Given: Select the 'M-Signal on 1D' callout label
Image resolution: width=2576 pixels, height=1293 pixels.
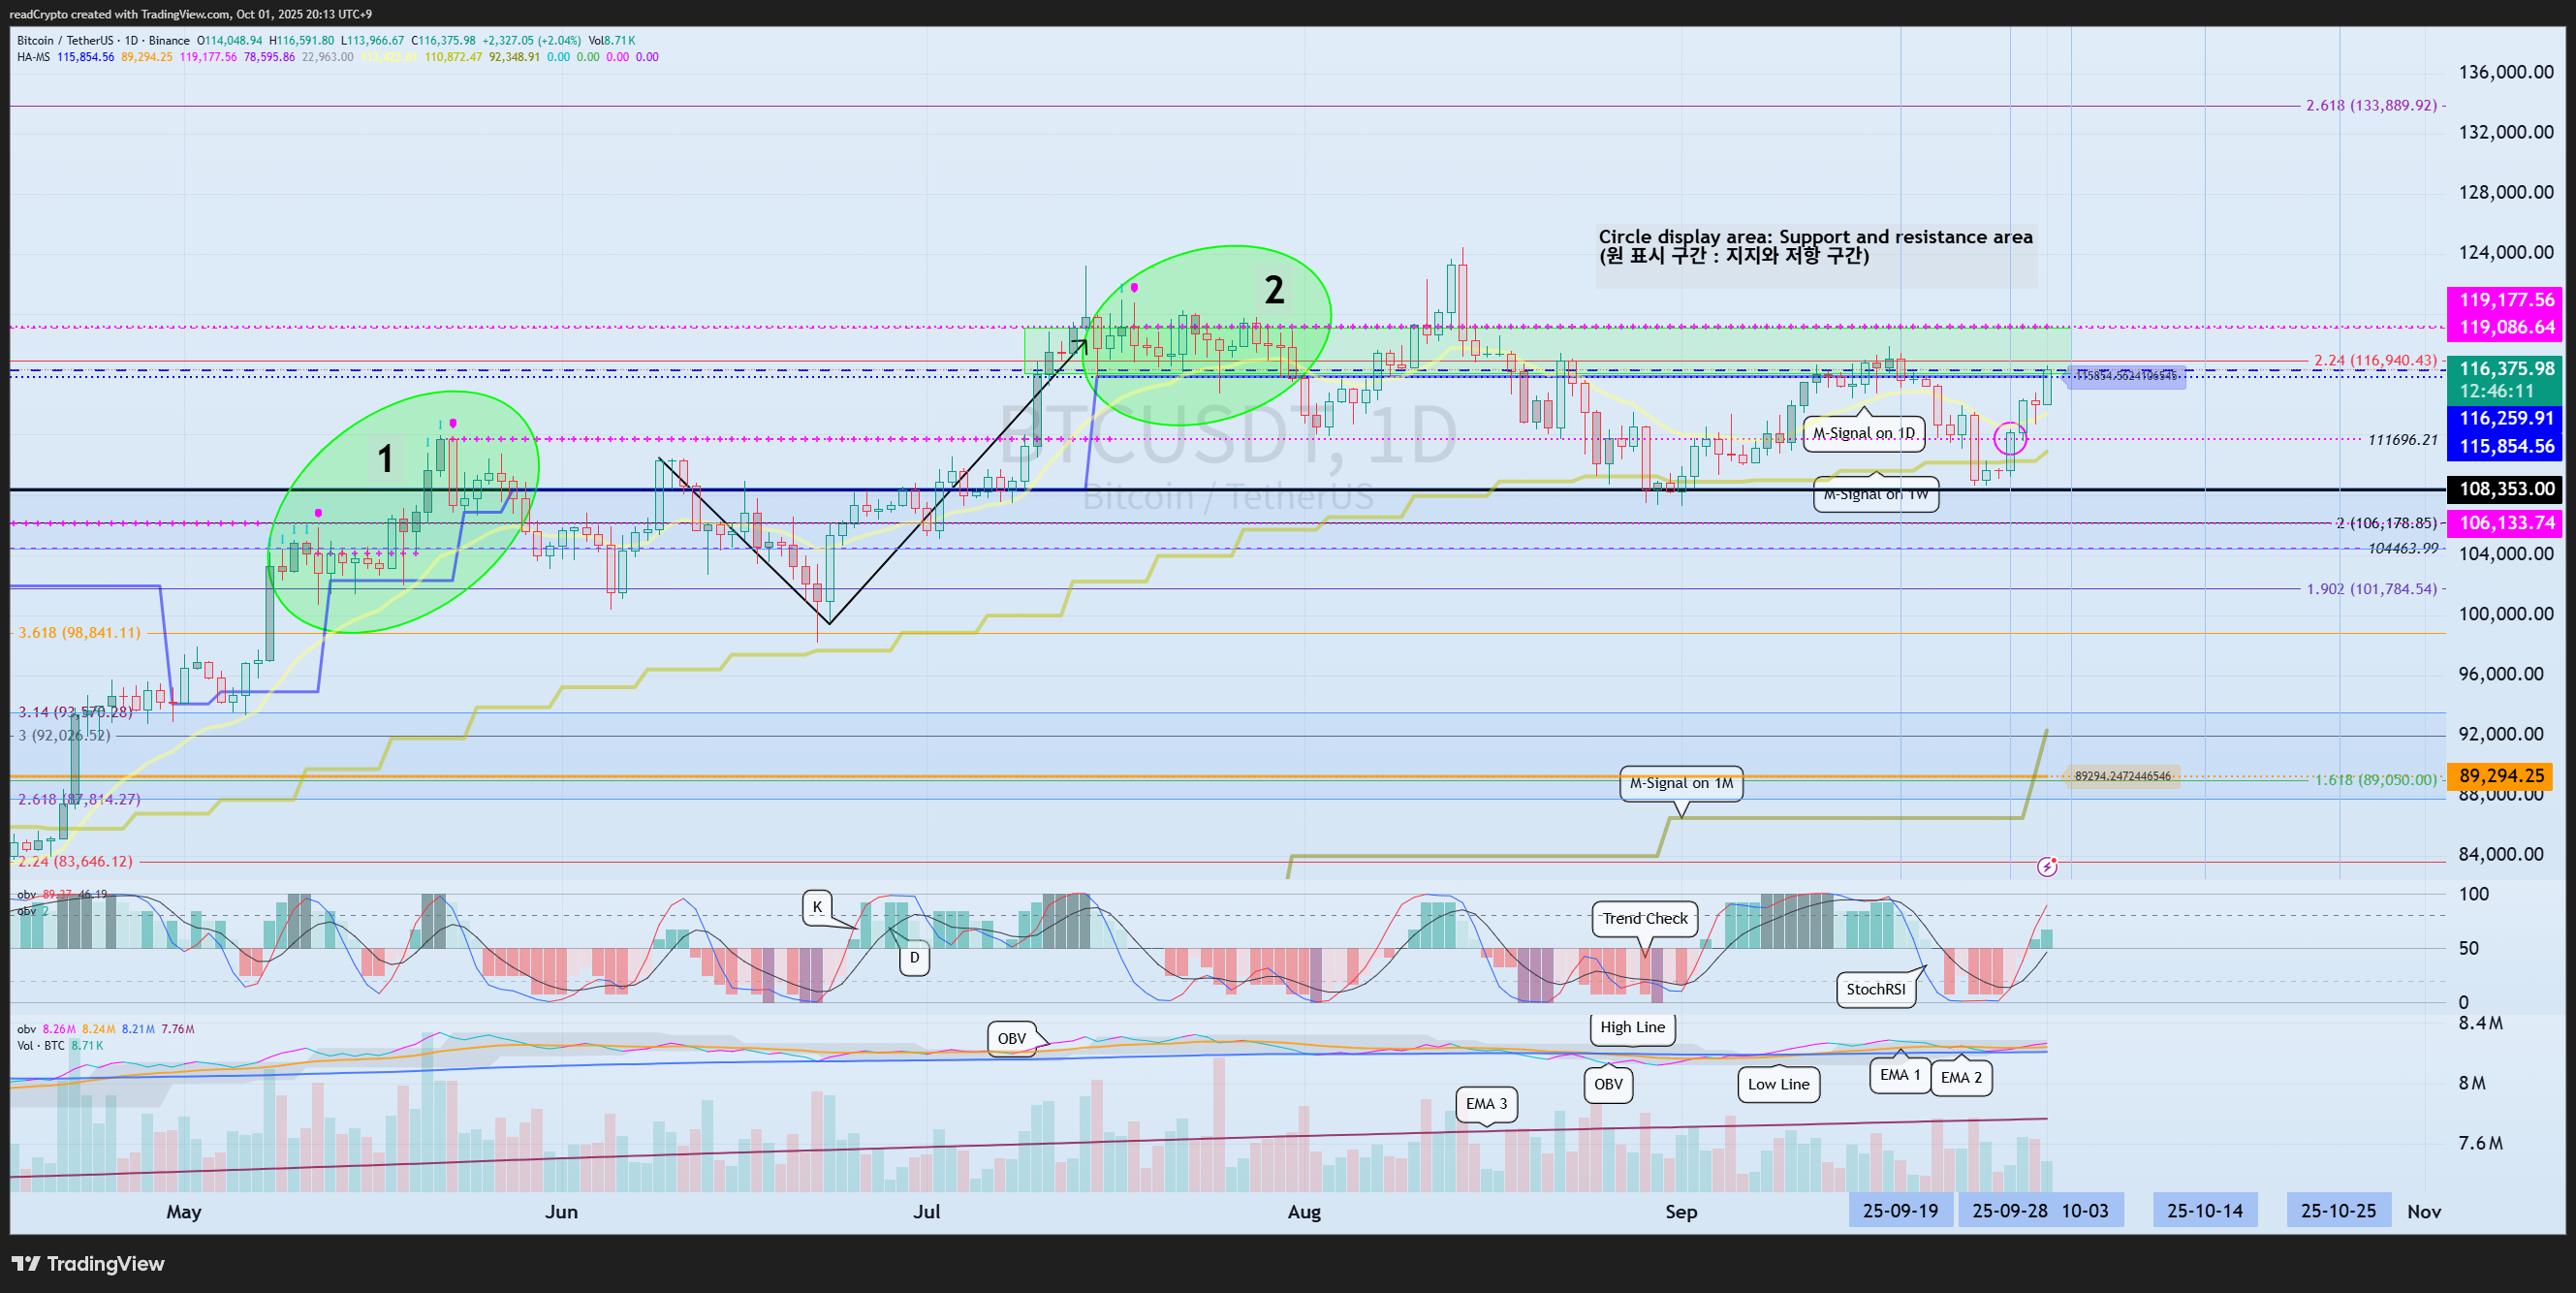Looking at the screenshot, I should coord(1864,433).
